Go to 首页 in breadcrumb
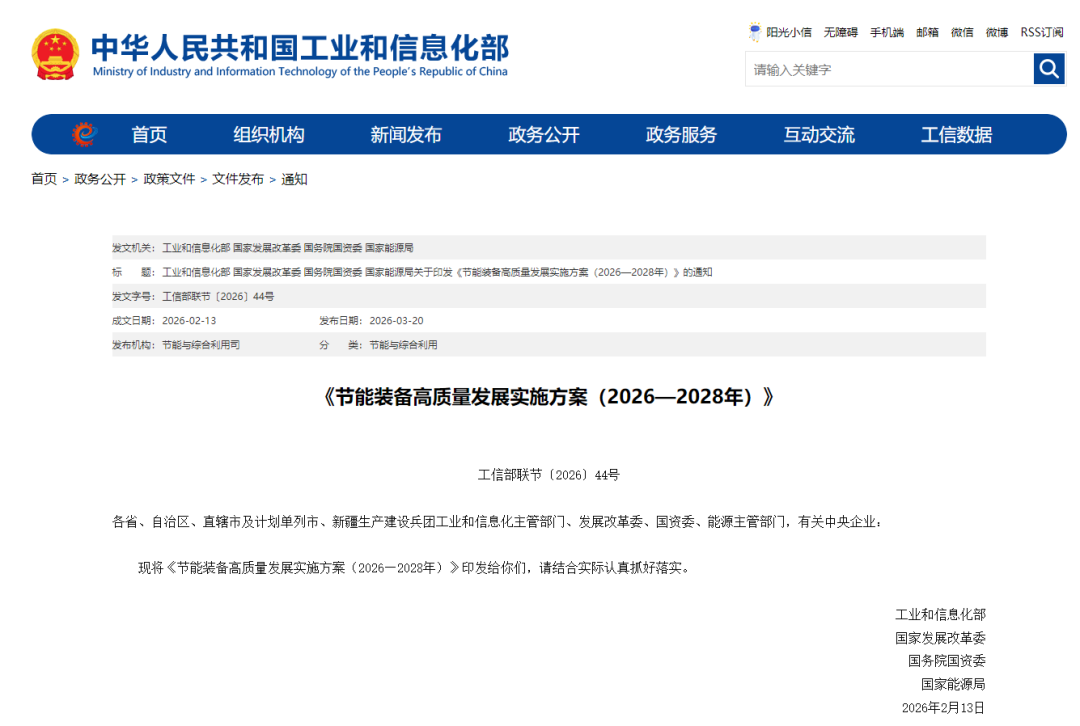Image resolution: width=1080 pixels, height=726 pixels. click(x=44, y=179)
